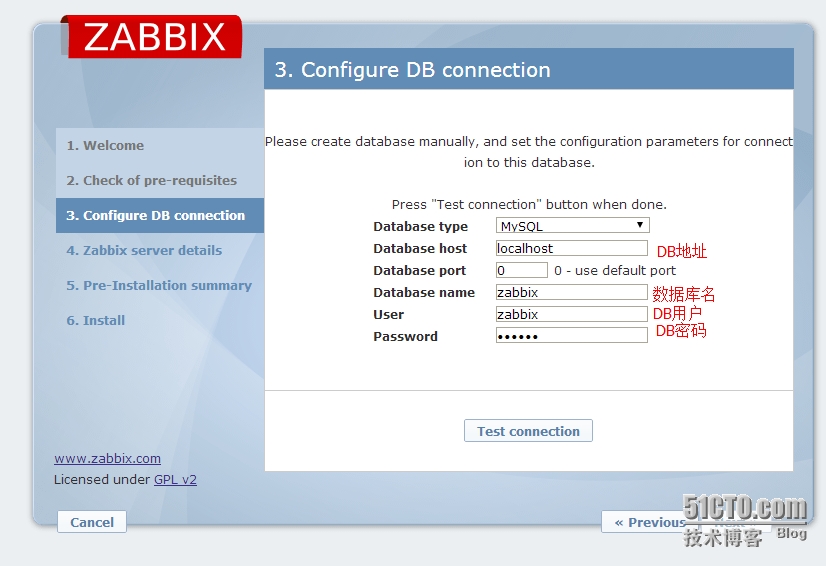Click the Database name label
The height and width of the screenshot is (566, 826).
pos(424,292)
